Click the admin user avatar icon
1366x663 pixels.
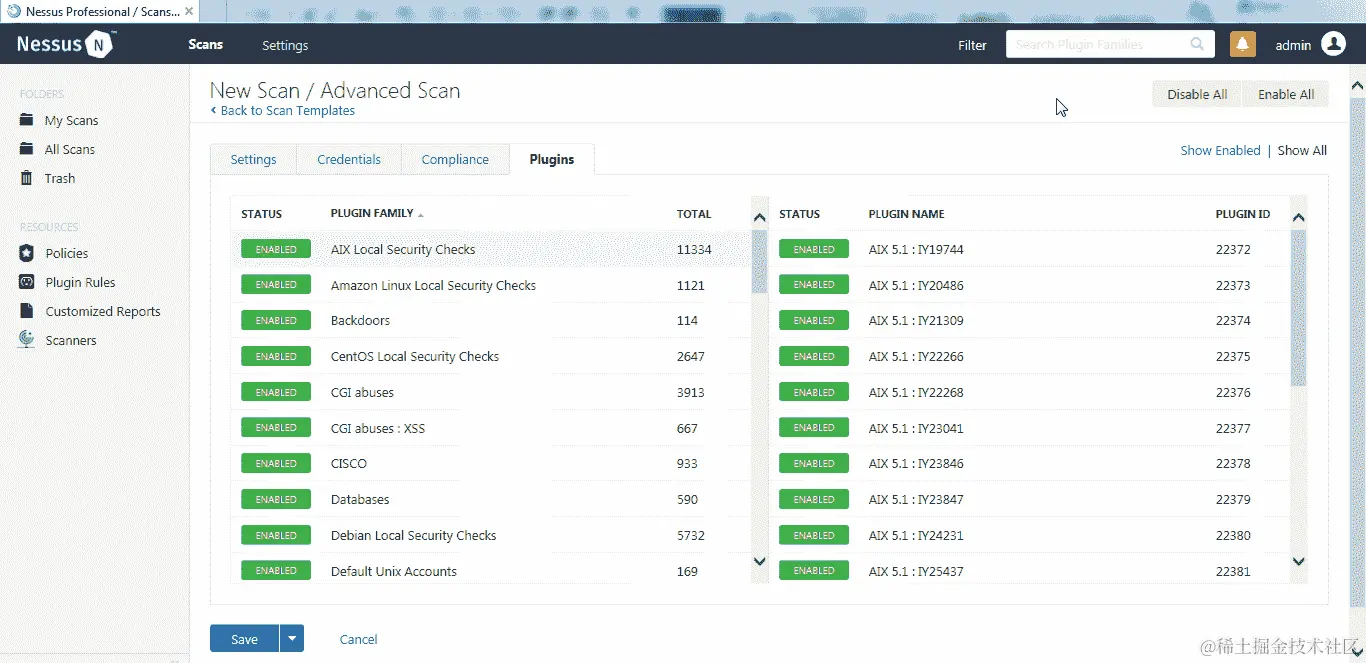pyautogui.click(x=1333, y=44)
